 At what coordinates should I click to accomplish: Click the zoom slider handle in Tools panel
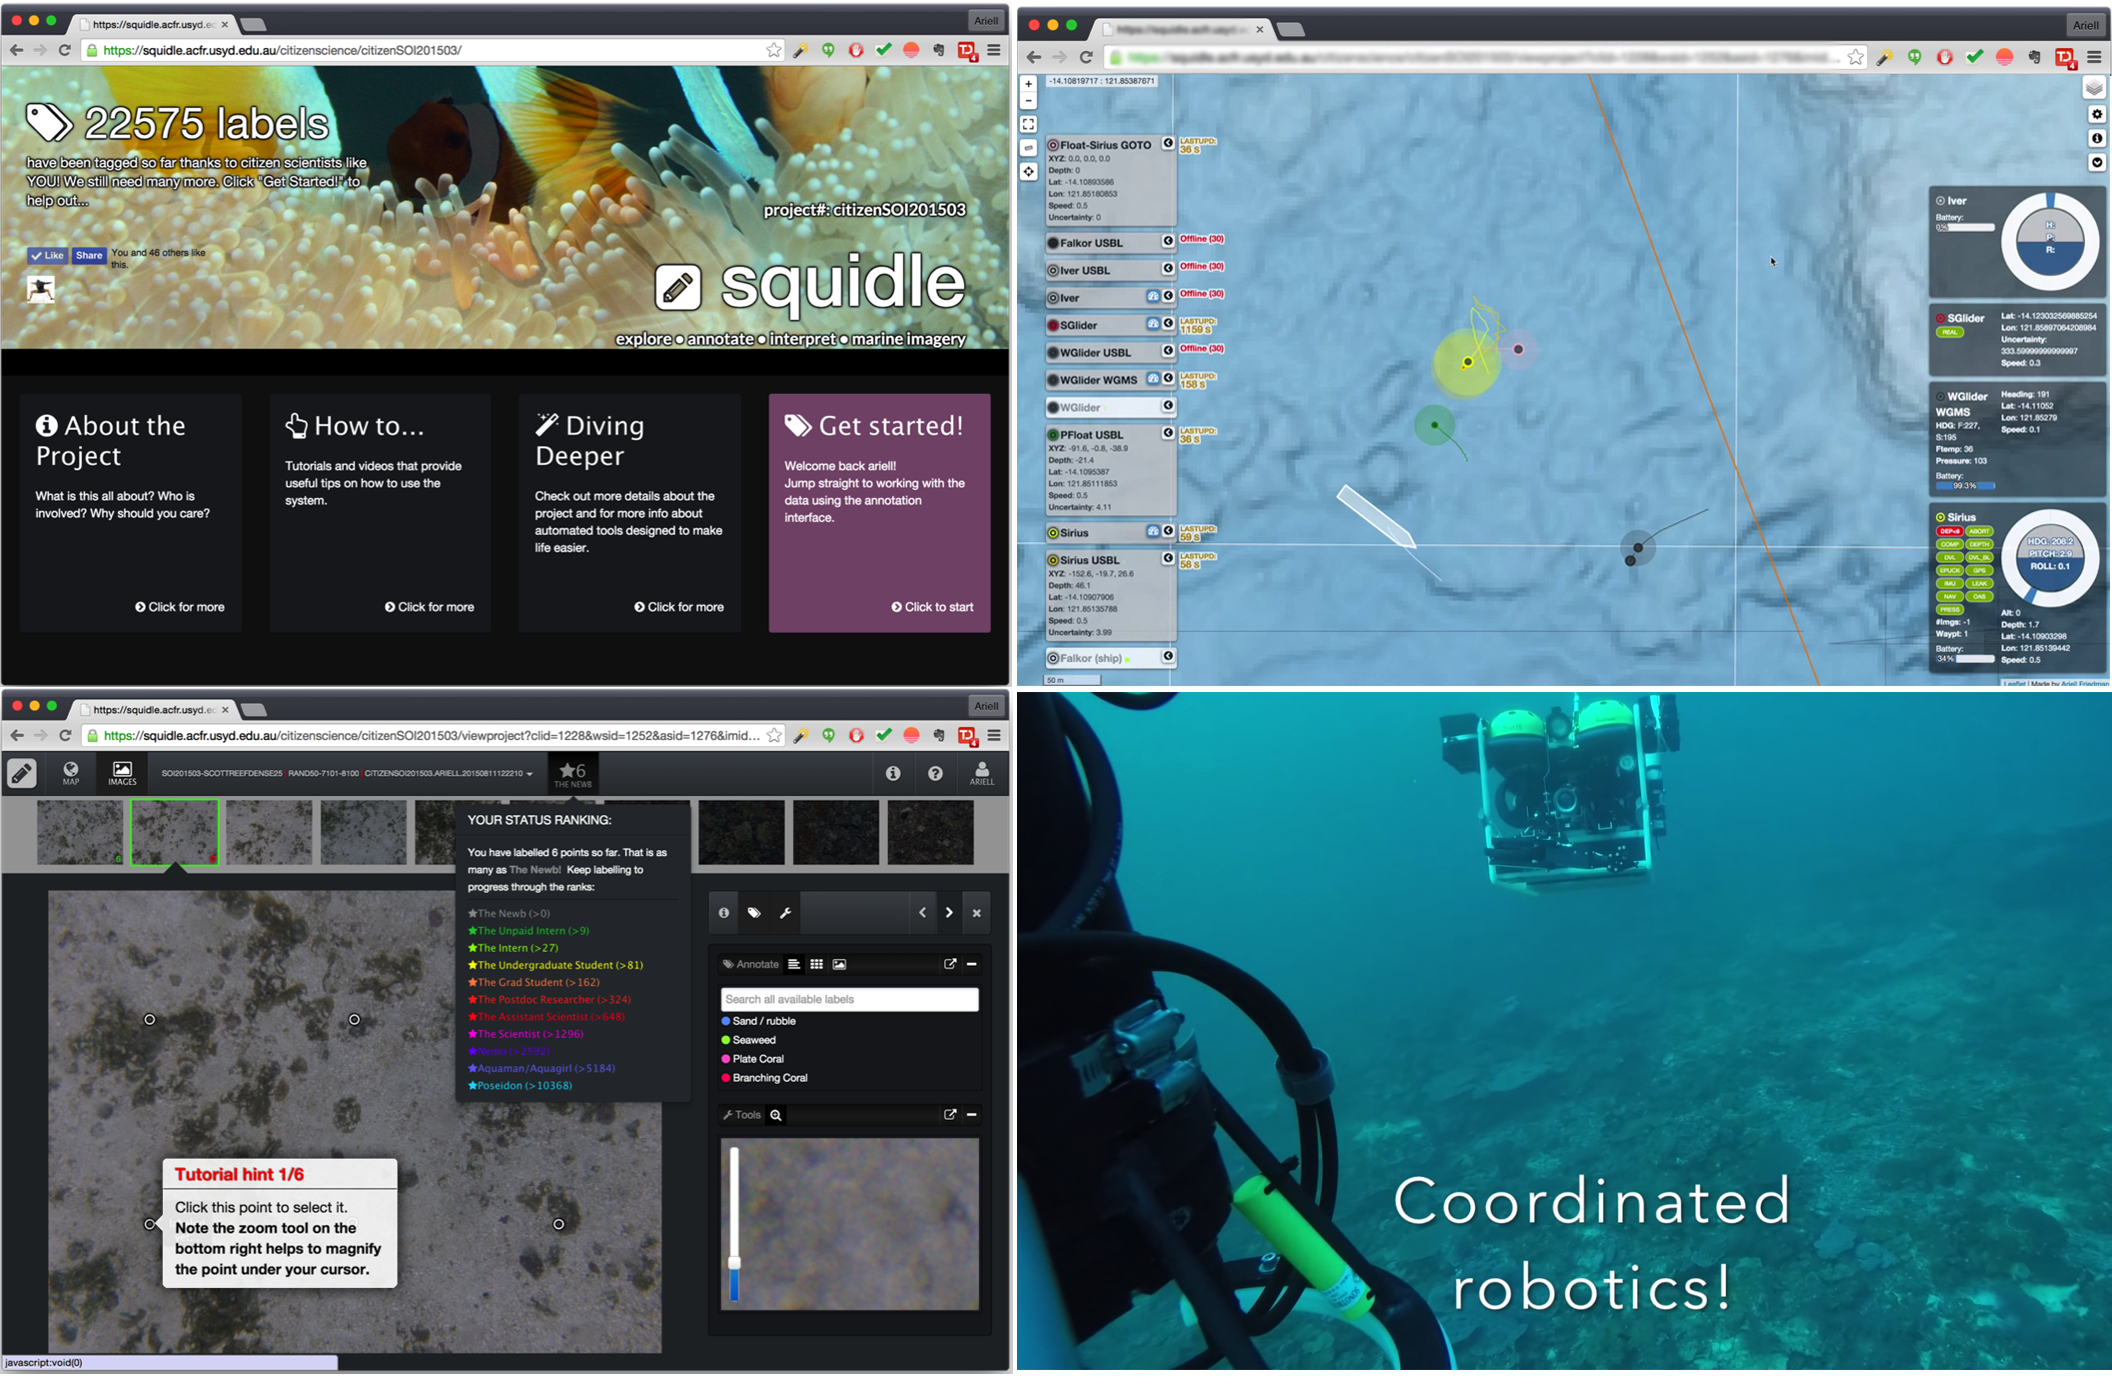734,1263
